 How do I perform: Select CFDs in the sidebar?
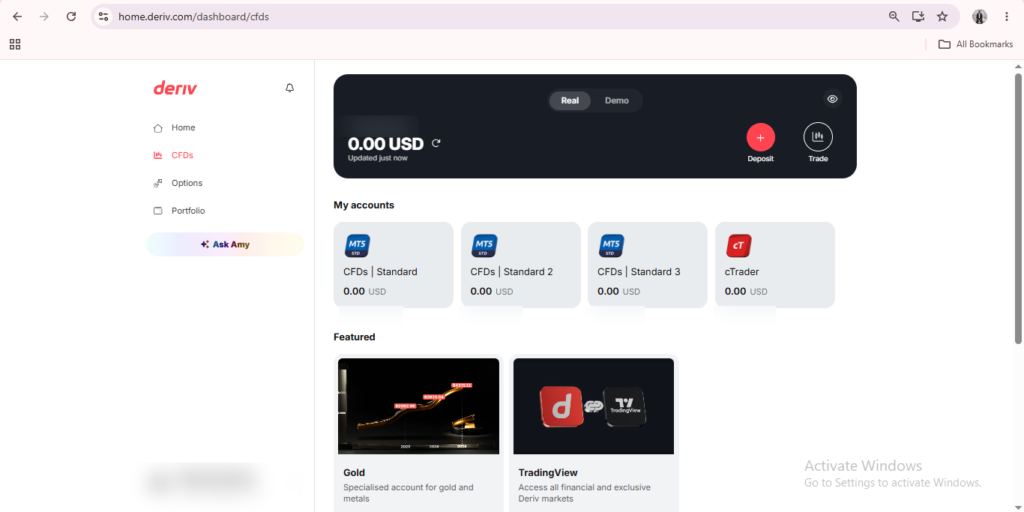tap(182, 155)
